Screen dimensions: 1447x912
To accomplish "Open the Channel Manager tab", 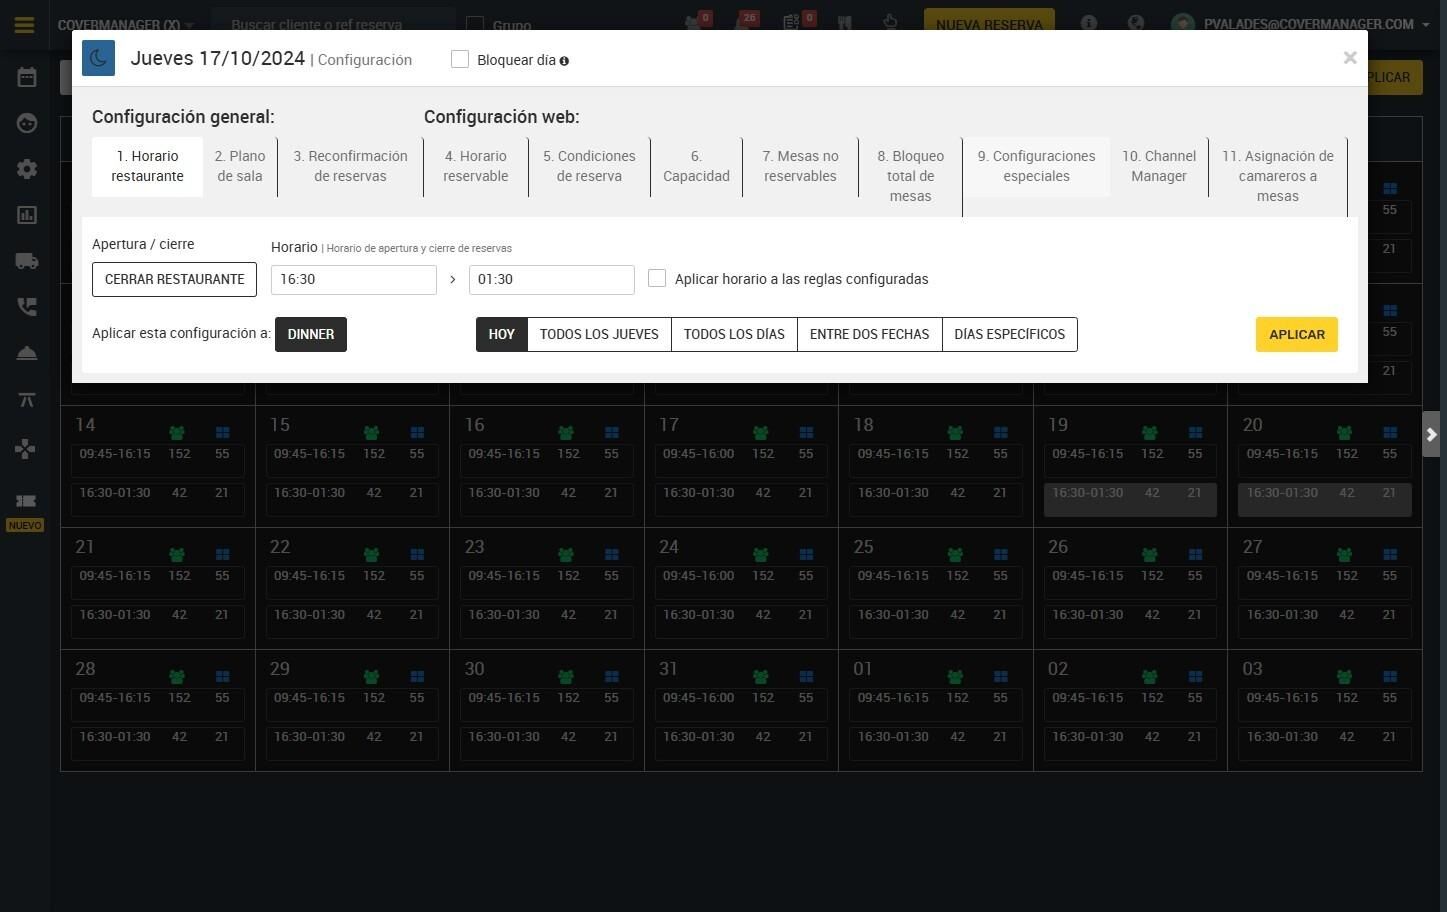I will pos(1159,166).
